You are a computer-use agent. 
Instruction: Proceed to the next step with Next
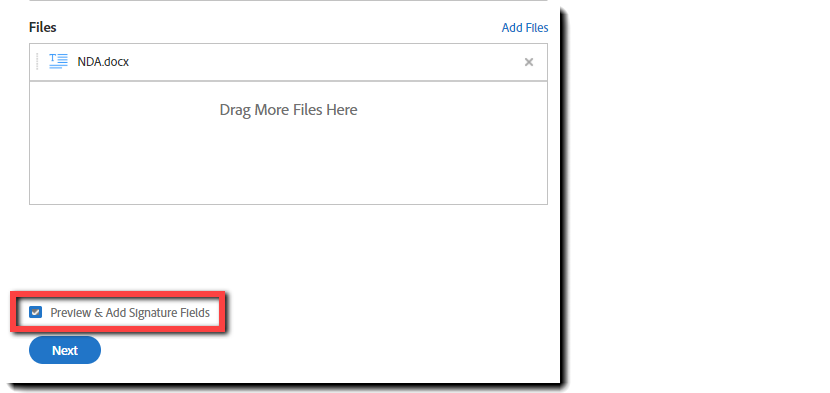pos(65,350)
